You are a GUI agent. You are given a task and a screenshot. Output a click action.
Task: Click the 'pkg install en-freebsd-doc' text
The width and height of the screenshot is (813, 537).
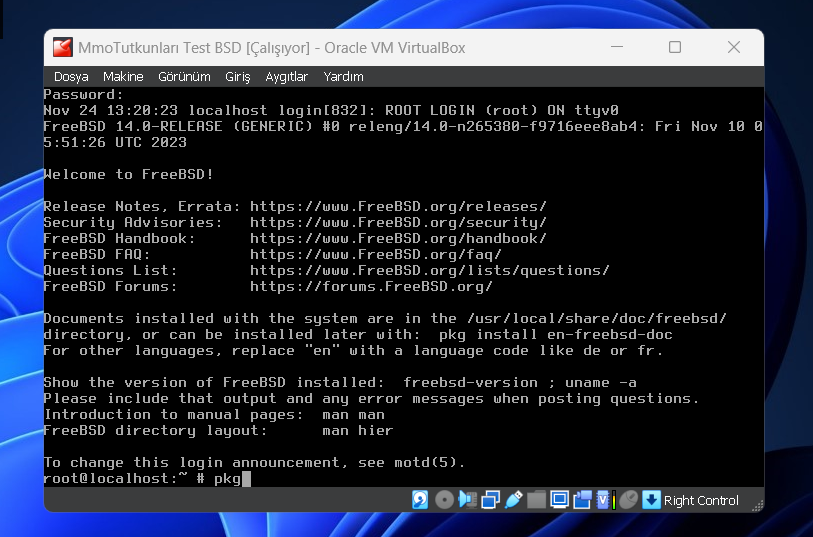coord(556,334)
